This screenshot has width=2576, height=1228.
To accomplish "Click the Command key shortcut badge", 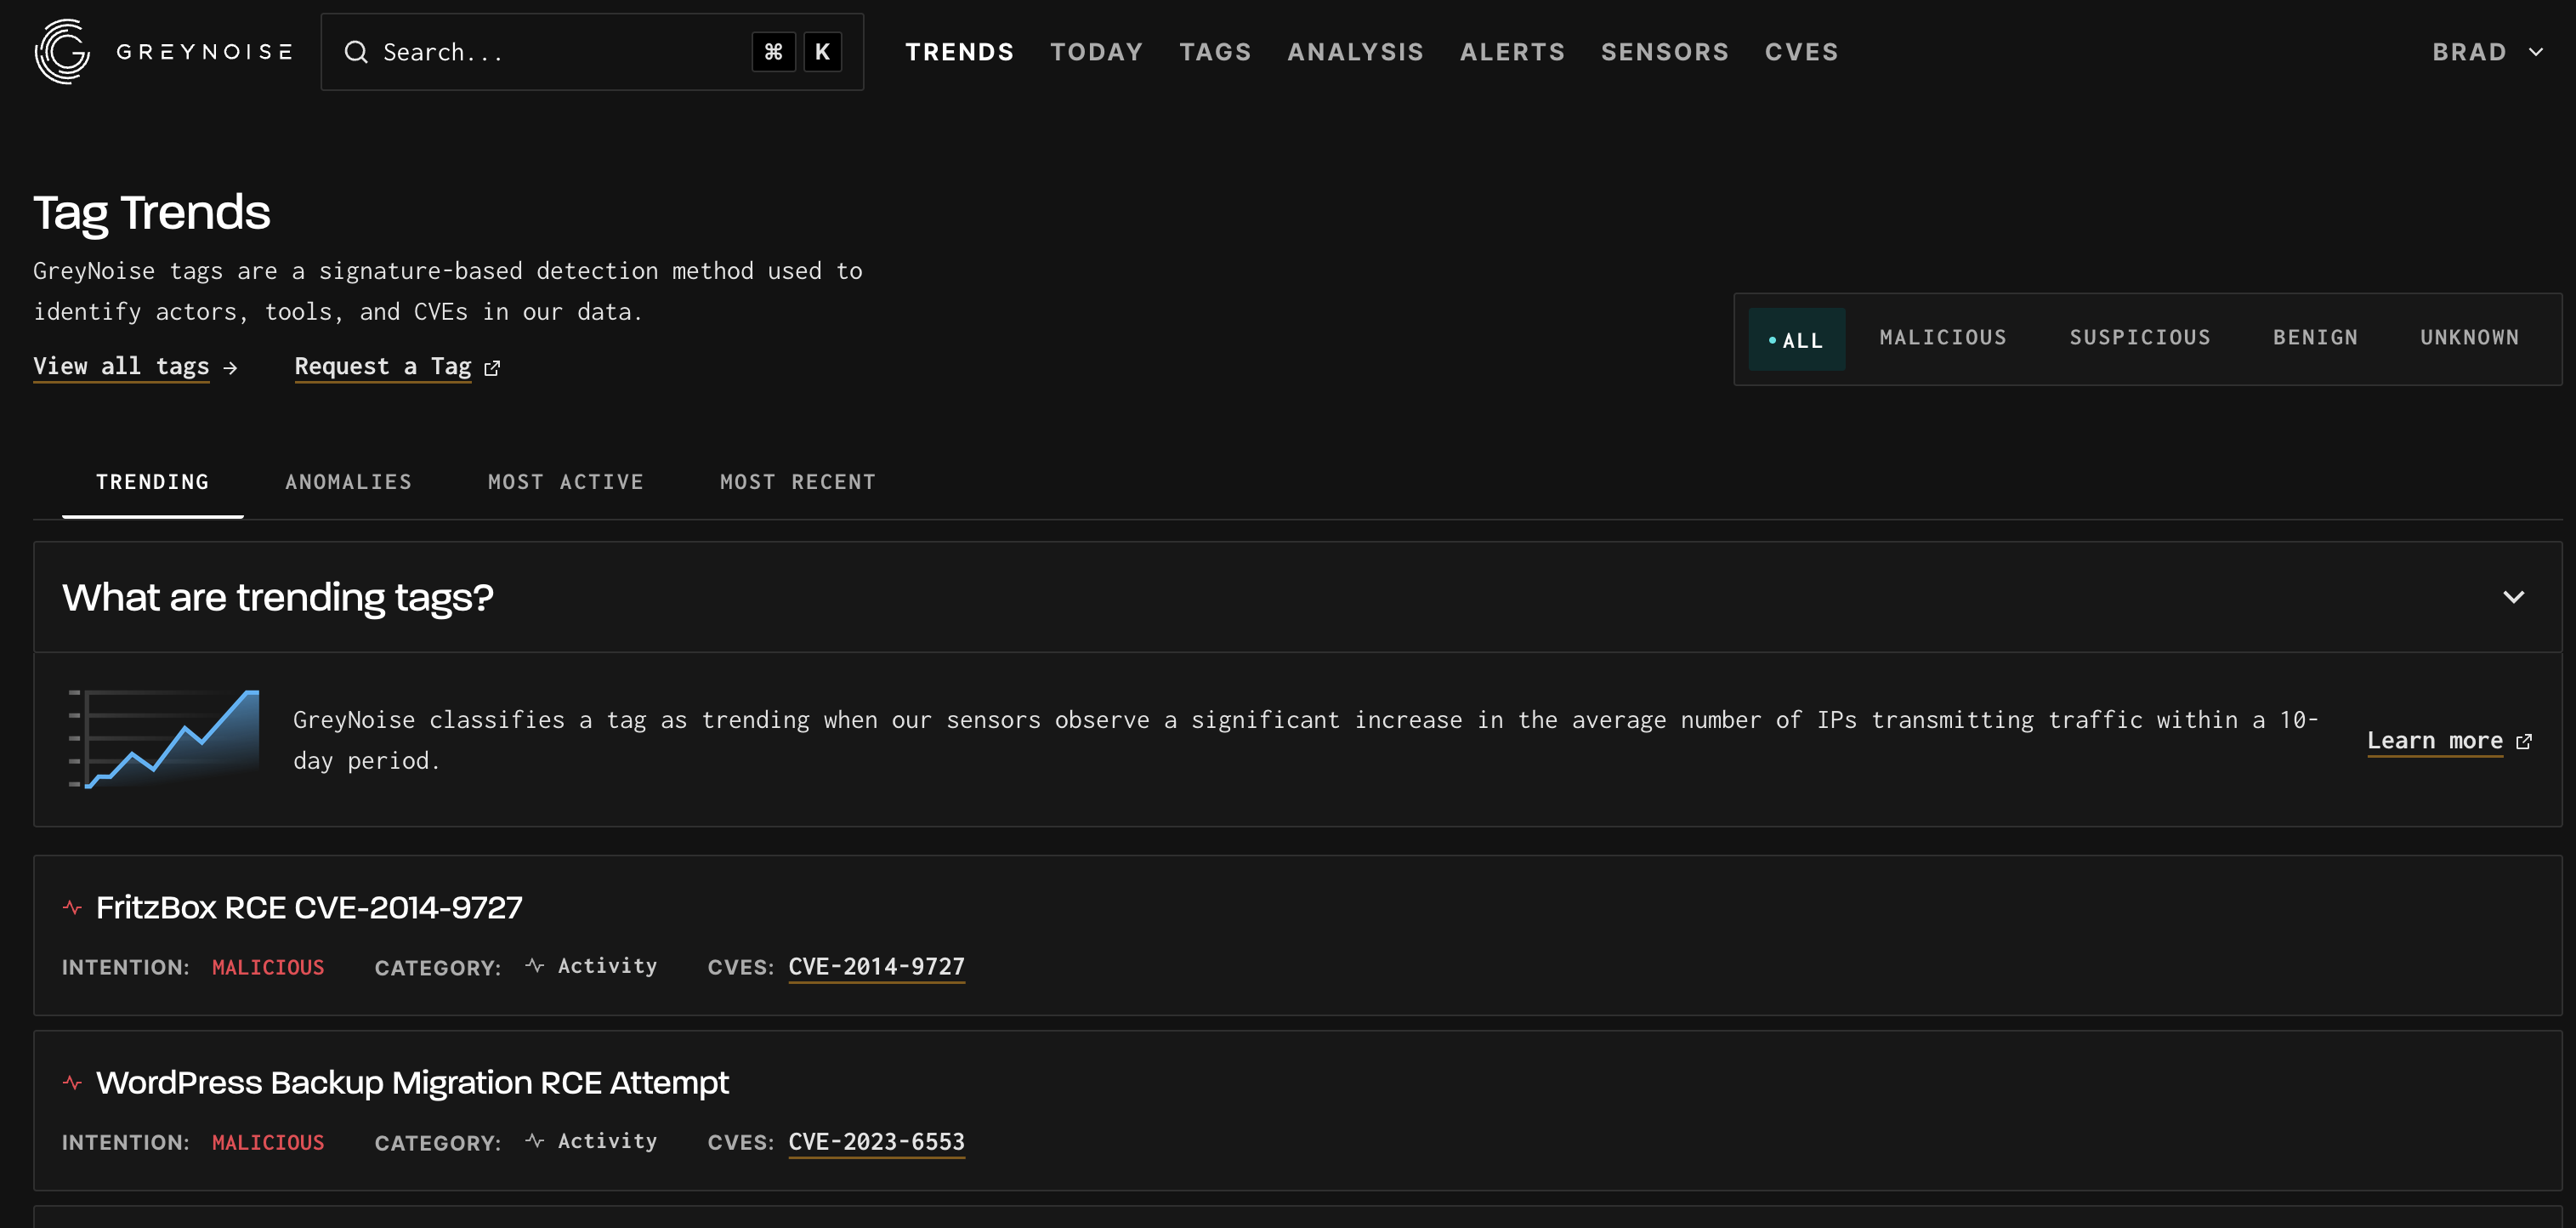I will click(x=773, y=52).
